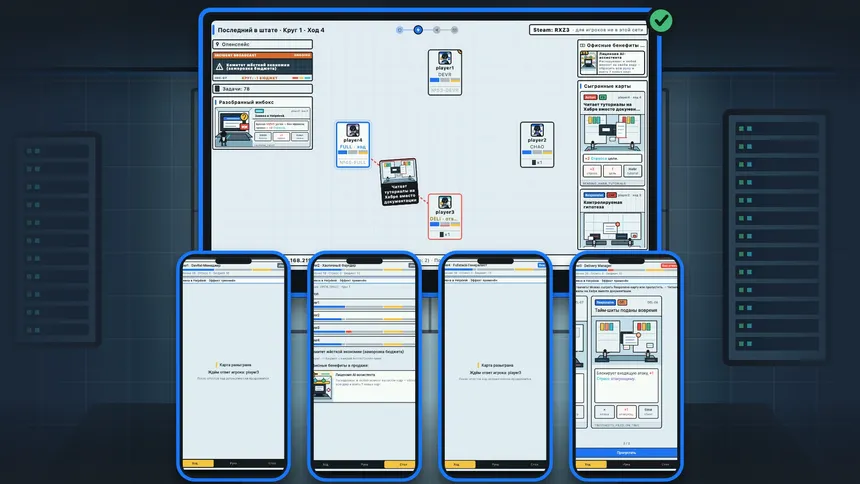Select player4 FULL avatar on the board
The width and height of the screenshot is (860, 484).
tap(353, 131)
